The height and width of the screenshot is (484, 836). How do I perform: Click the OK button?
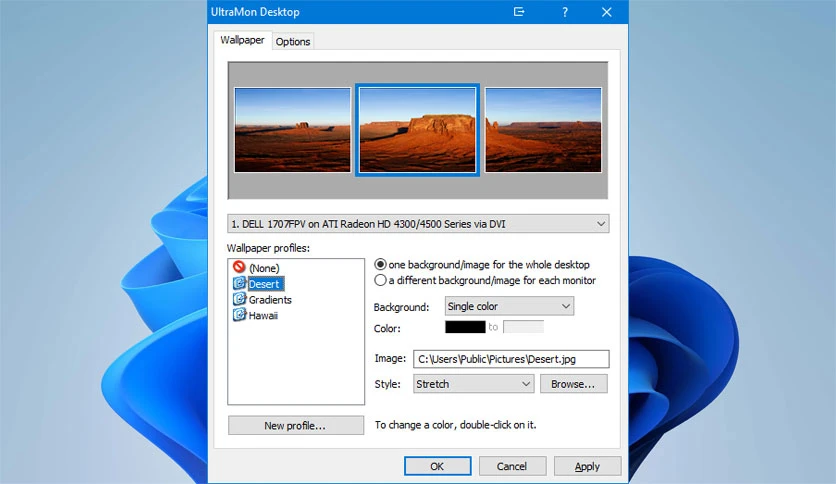pyautogui.click(x=438, y=466)
